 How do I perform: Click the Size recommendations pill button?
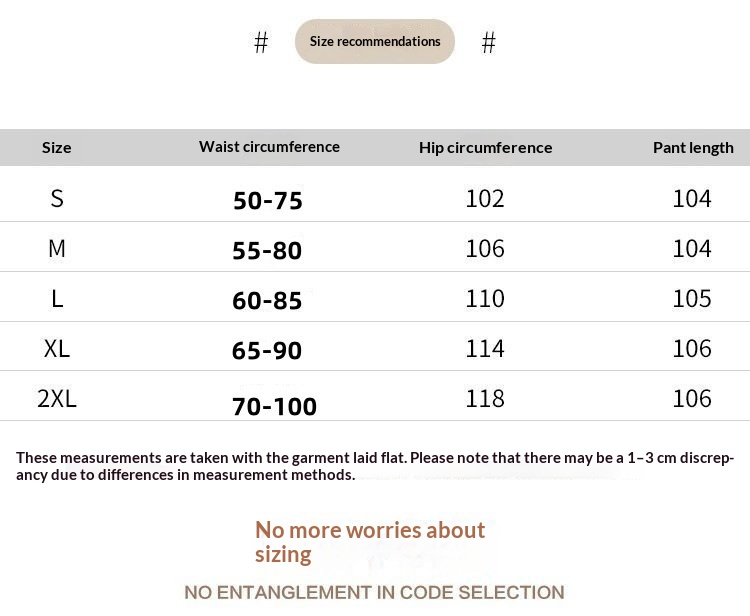[x=375, y=42]
